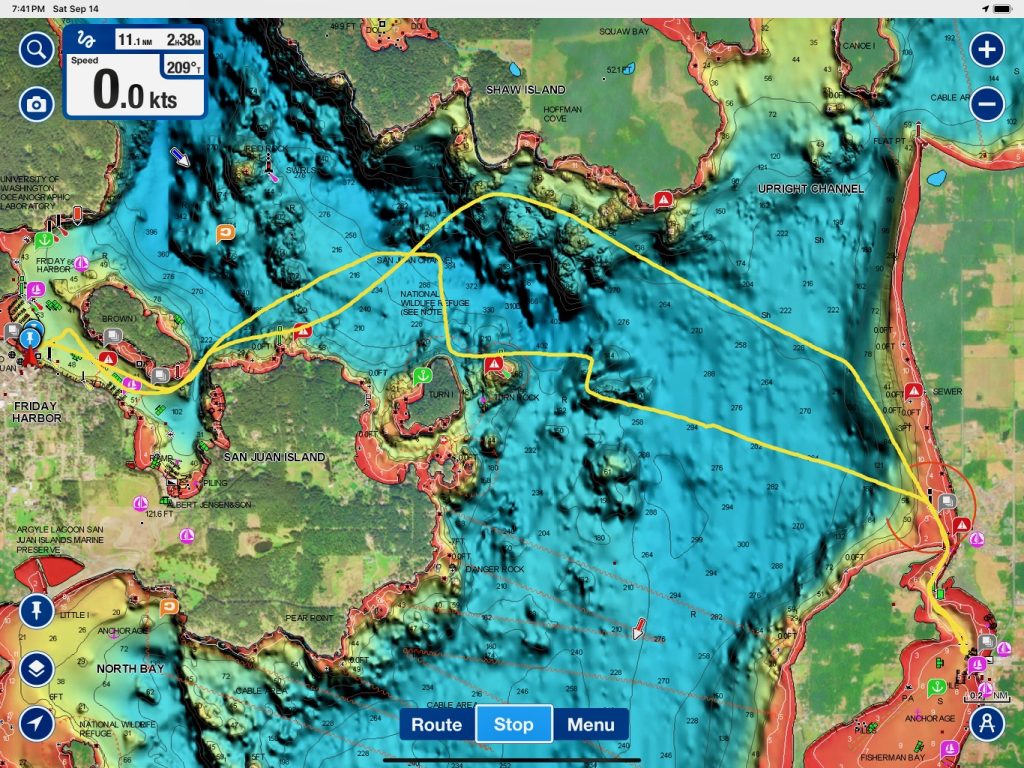
Task: Tap the blue current arrow marker
Action: point(182,156)
